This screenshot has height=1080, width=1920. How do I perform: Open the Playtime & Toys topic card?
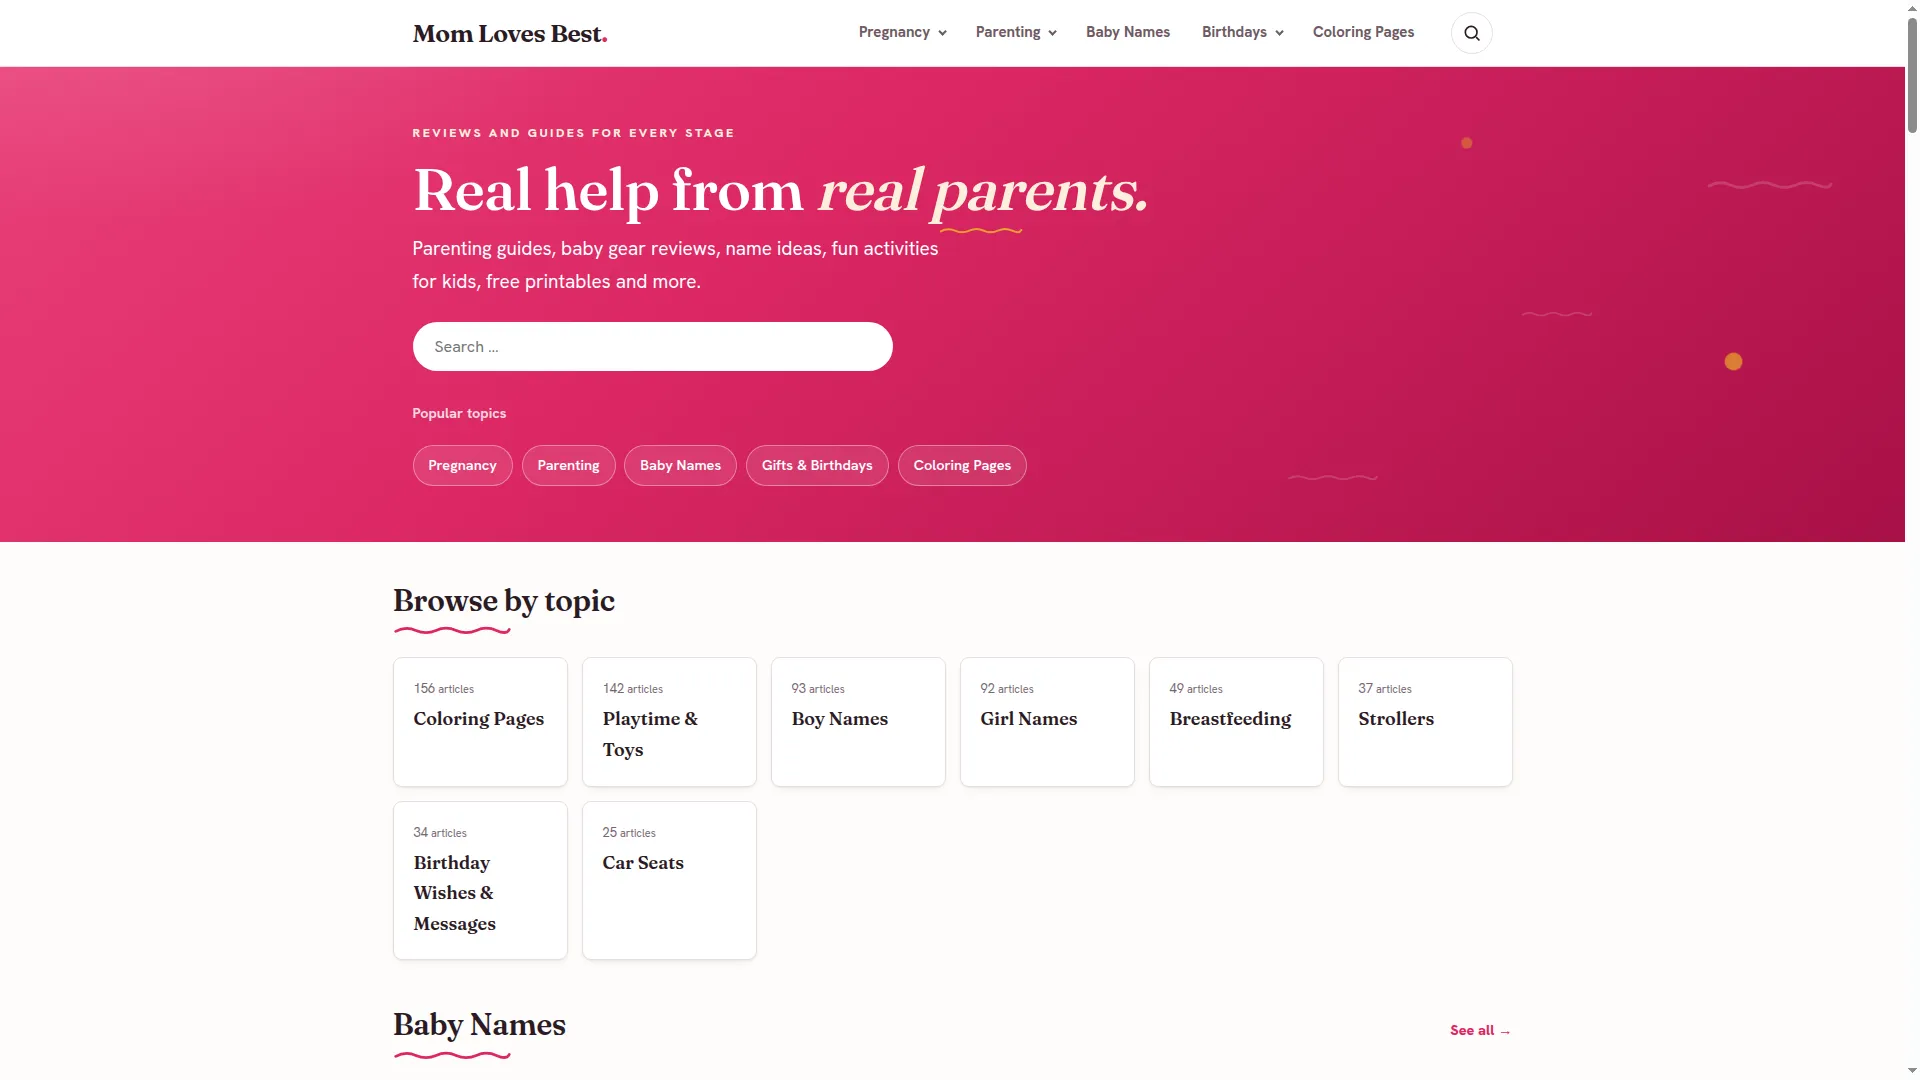[x=669, y=722]
